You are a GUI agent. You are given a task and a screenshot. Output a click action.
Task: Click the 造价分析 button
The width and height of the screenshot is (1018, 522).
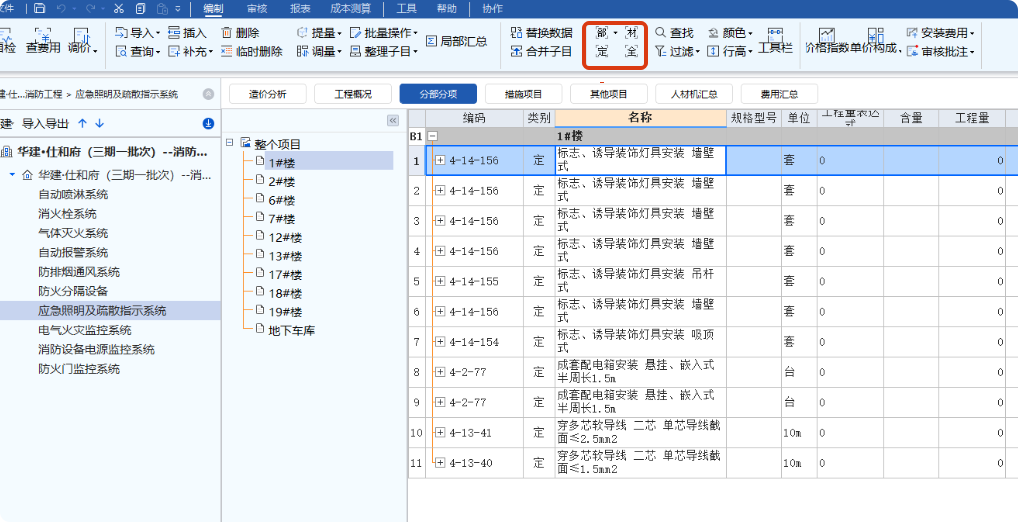[267, 94]
